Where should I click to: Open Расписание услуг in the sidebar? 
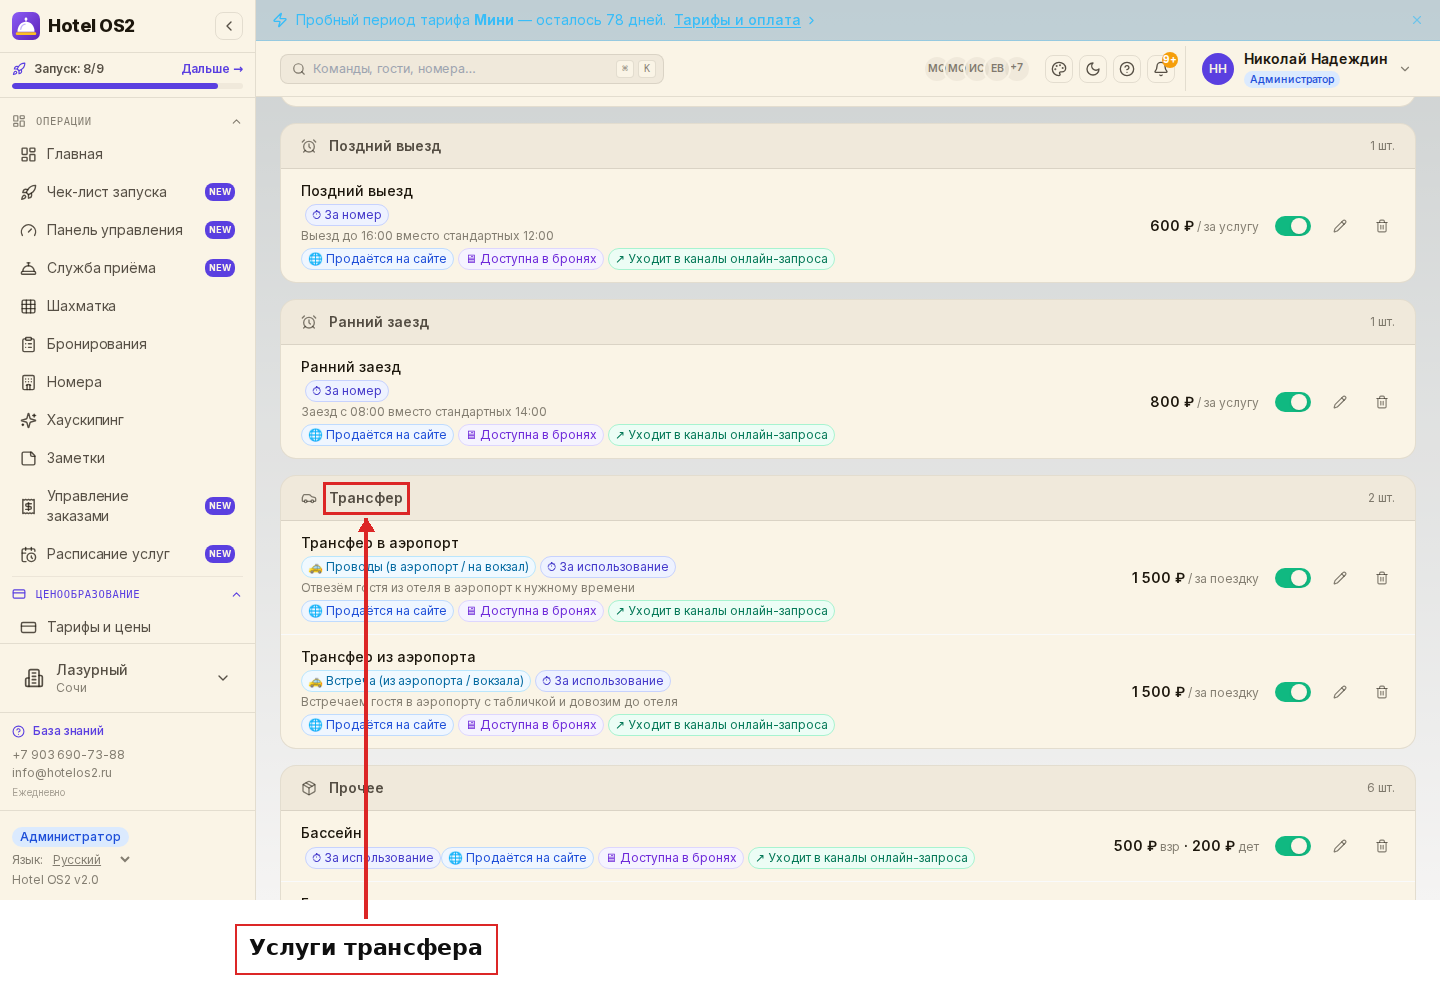coord(127,554)
